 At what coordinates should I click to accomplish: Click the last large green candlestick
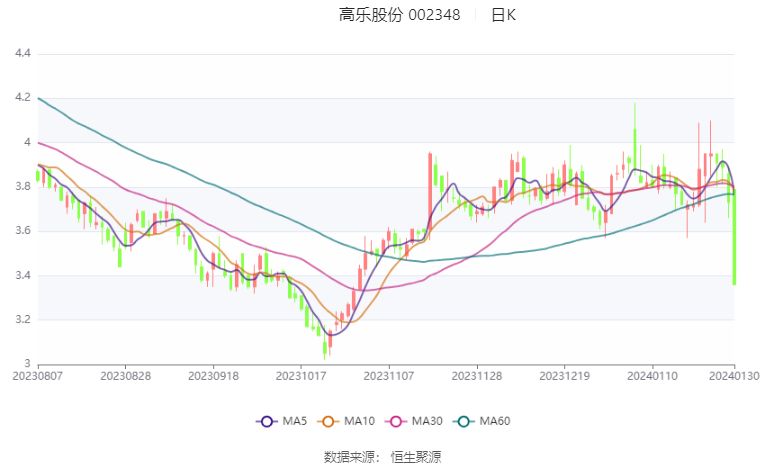(x=734, y=237)
